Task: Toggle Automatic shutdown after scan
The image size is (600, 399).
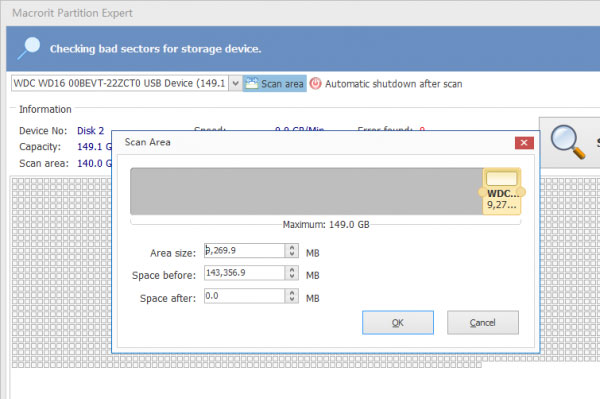Action: coord(386,83)
